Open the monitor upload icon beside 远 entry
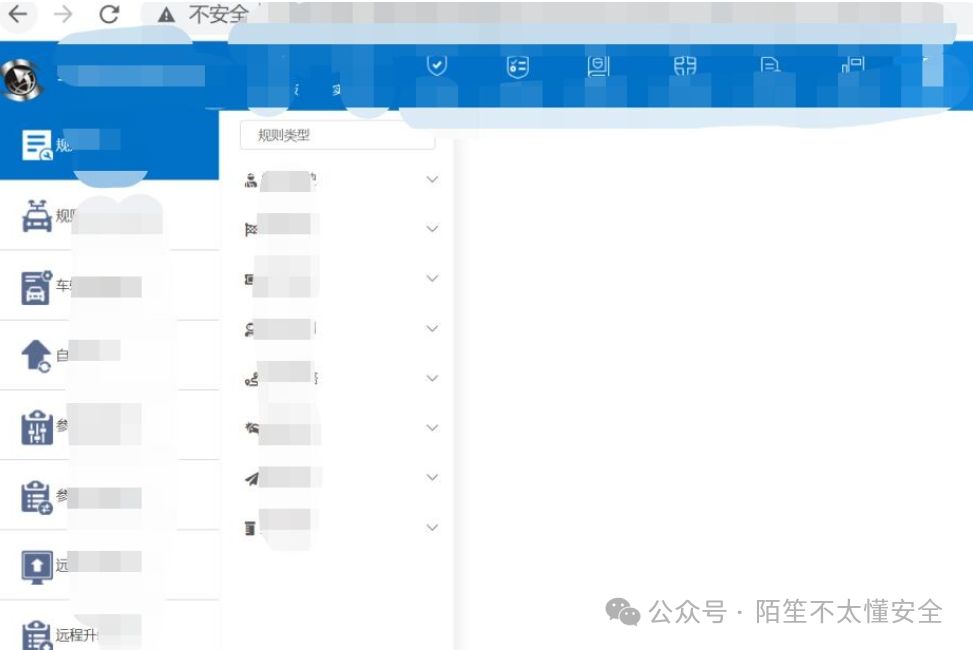 coord(36,566)
